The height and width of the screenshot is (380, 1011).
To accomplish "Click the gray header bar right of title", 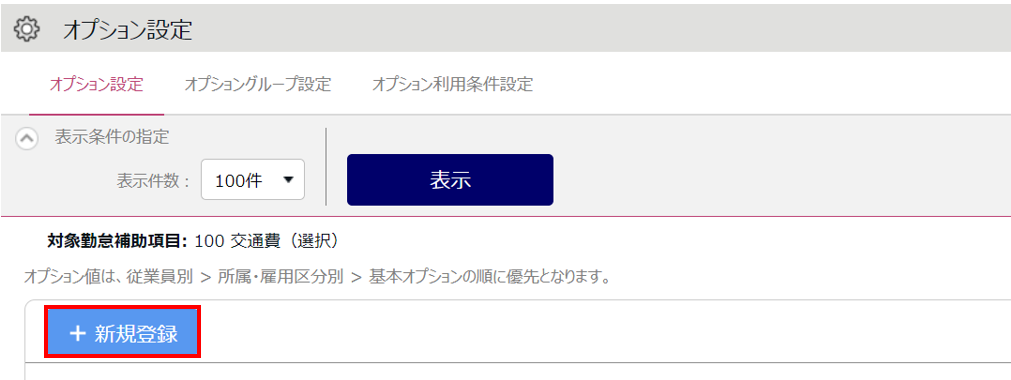I will [x=602, y=28].
